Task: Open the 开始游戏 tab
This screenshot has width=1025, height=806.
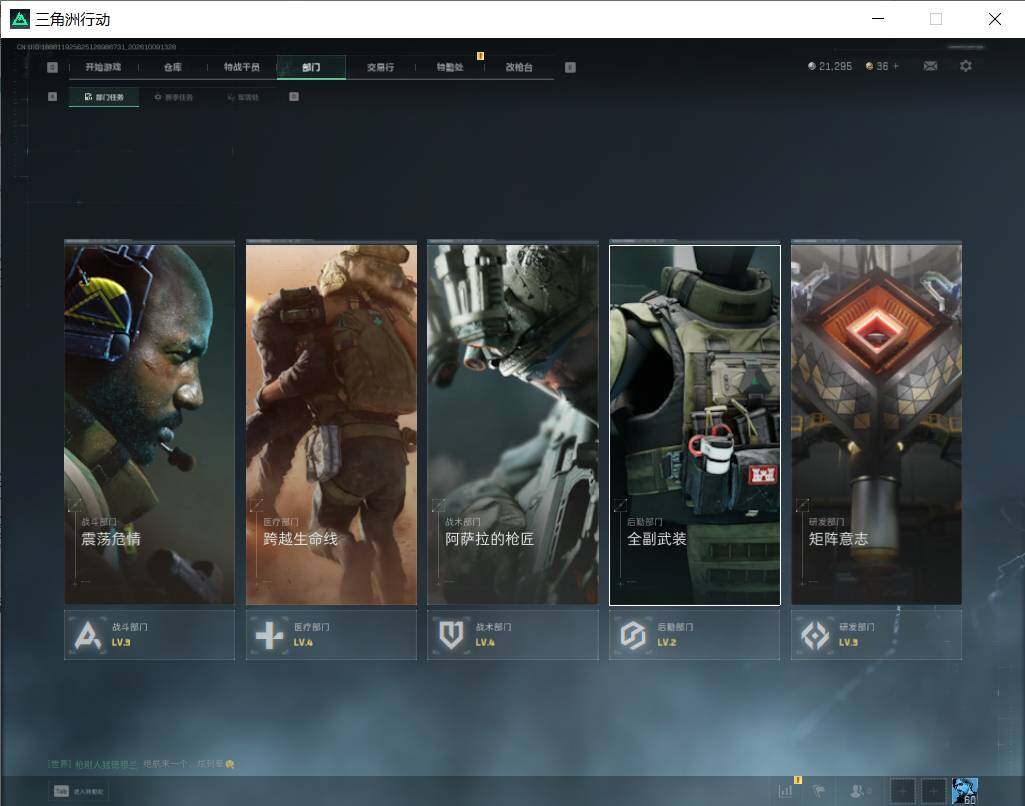Action: point(103,67)
